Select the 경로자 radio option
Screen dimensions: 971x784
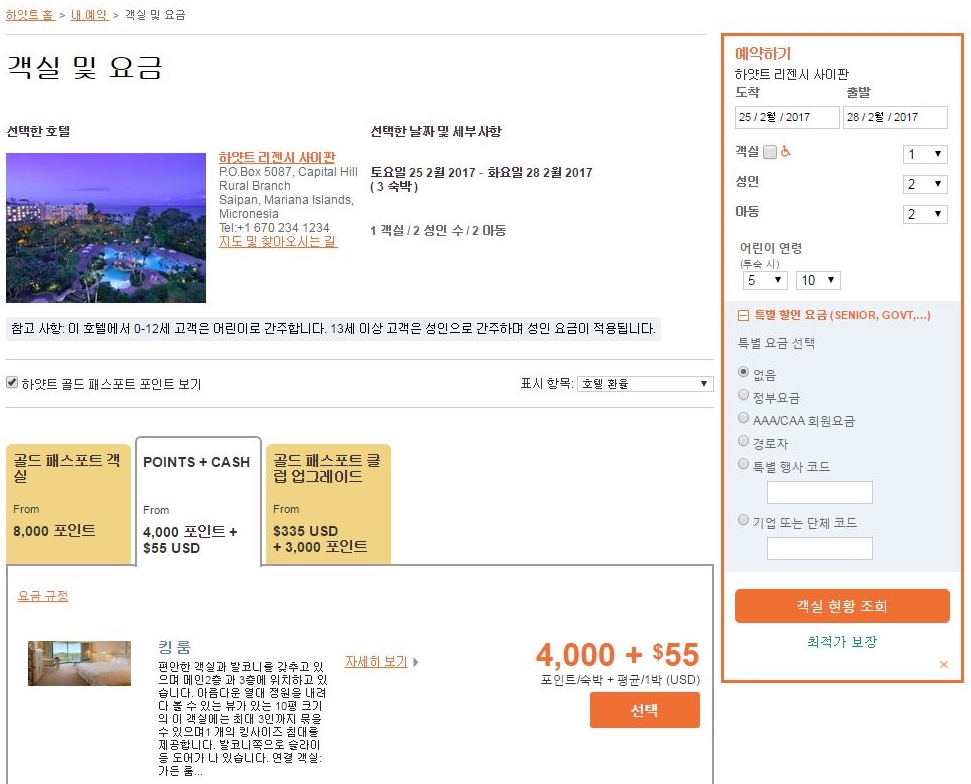click(744, 441)
